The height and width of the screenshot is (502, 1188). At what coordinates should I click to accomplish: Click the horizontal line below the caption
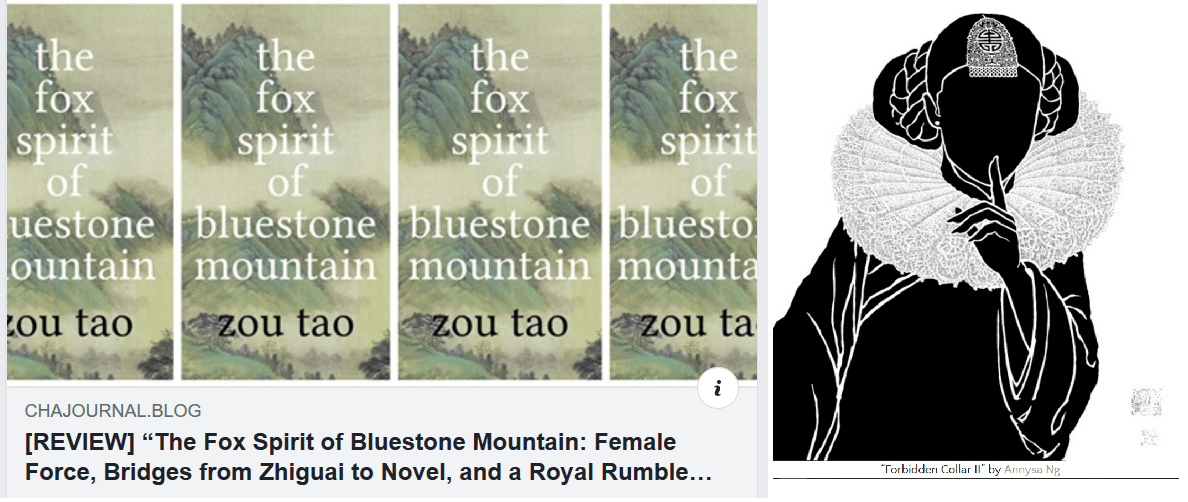click(x=976, y=478)
